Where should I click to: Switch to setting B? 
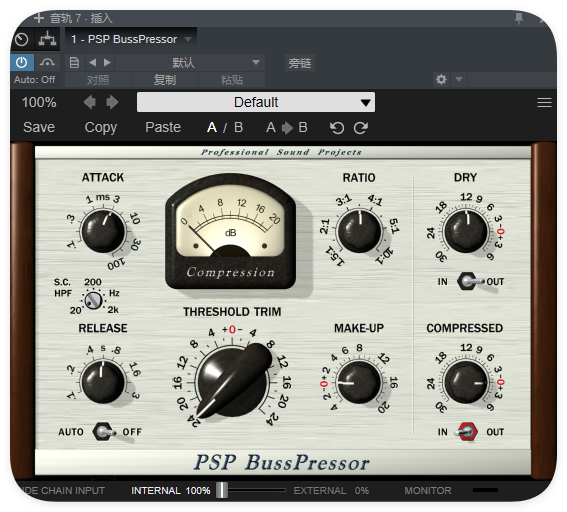pyautogui.click(x=238, y=128)
